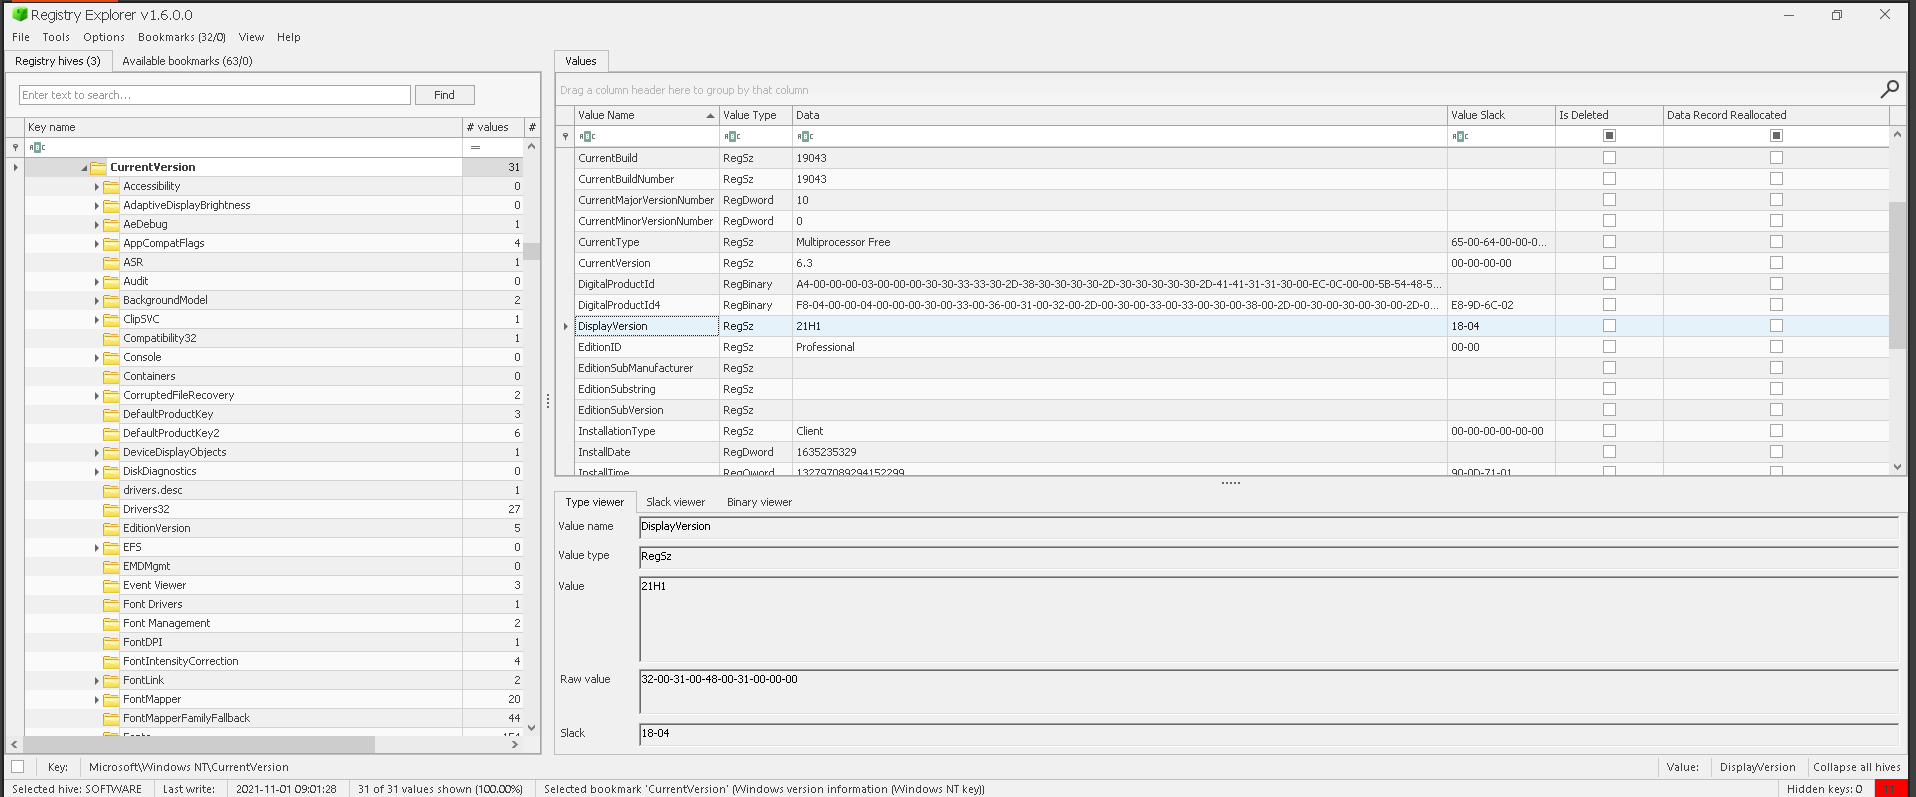
Task: Click the values grid vertical scrollbar thumb
Action: tap(1897, 275)
